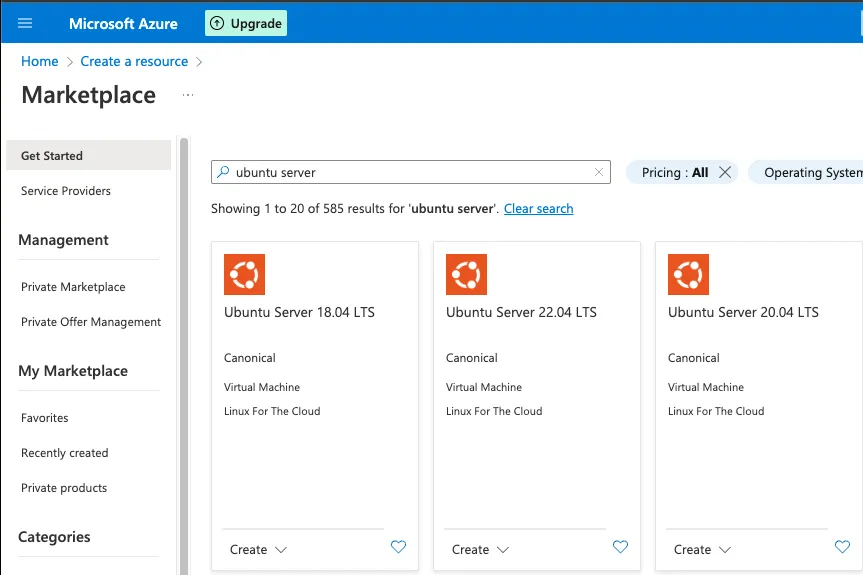
Task: Open the hamburger portal menu
Action: point(25,23)
